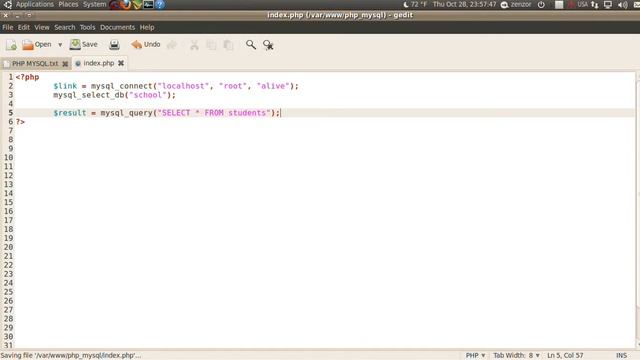Screen dimensions: 640x360
Task: Open the File menu
Action: (x=8, y=27)
